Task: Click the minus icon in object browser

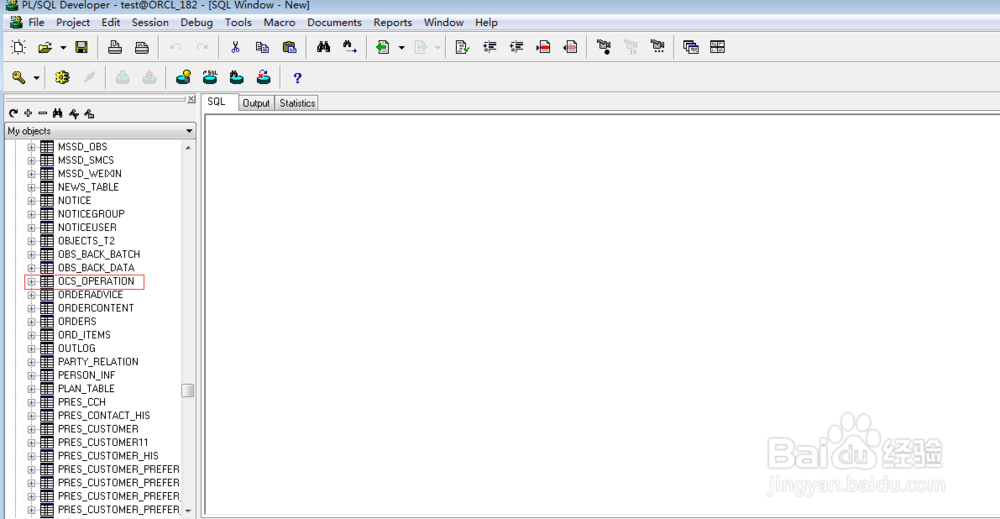Action: click(x=43, y=113)
